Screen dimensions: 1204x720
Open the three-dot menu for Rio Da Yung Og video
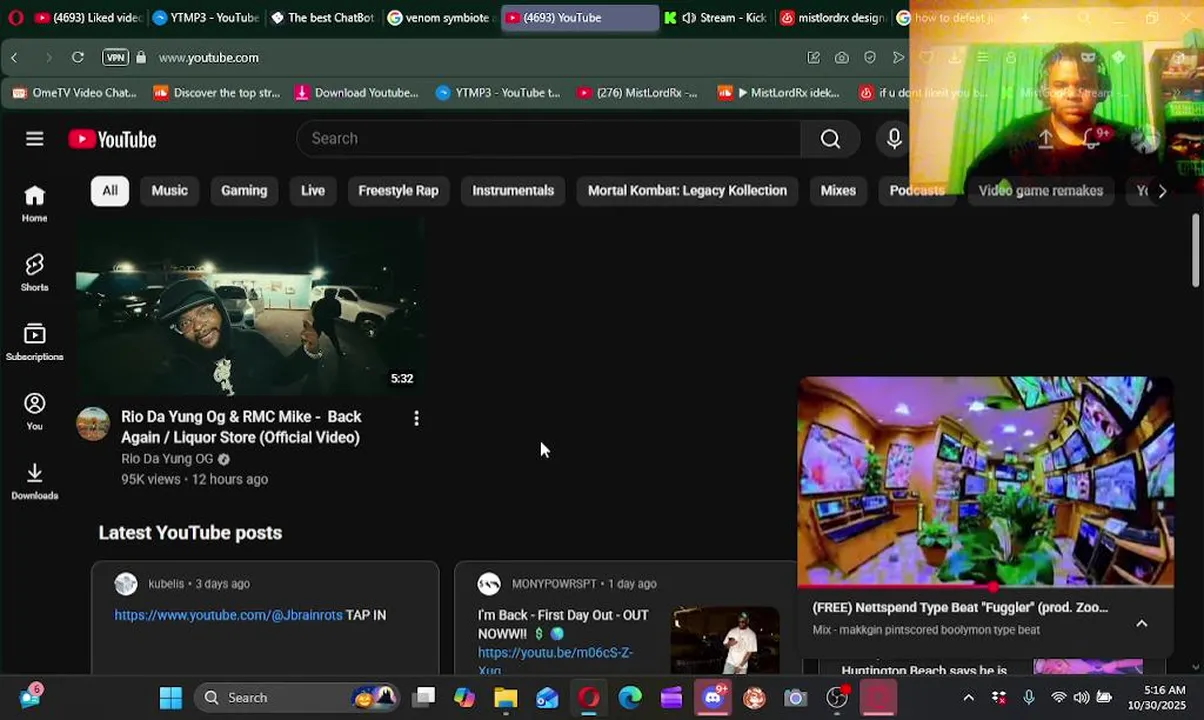click(416, 418)
